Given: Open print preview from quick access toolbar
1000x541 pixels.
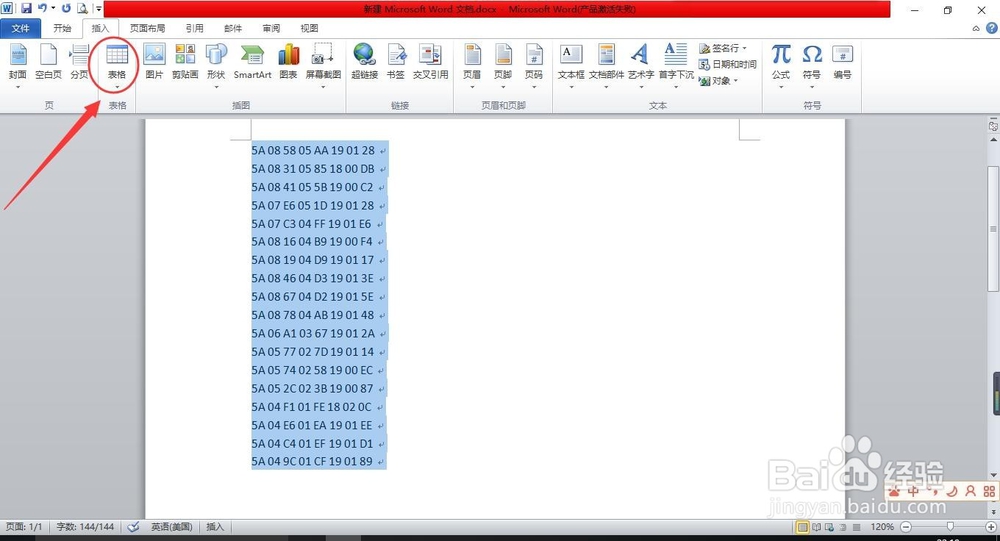Looking at the screenshot, I should click(x=83, y=9).
